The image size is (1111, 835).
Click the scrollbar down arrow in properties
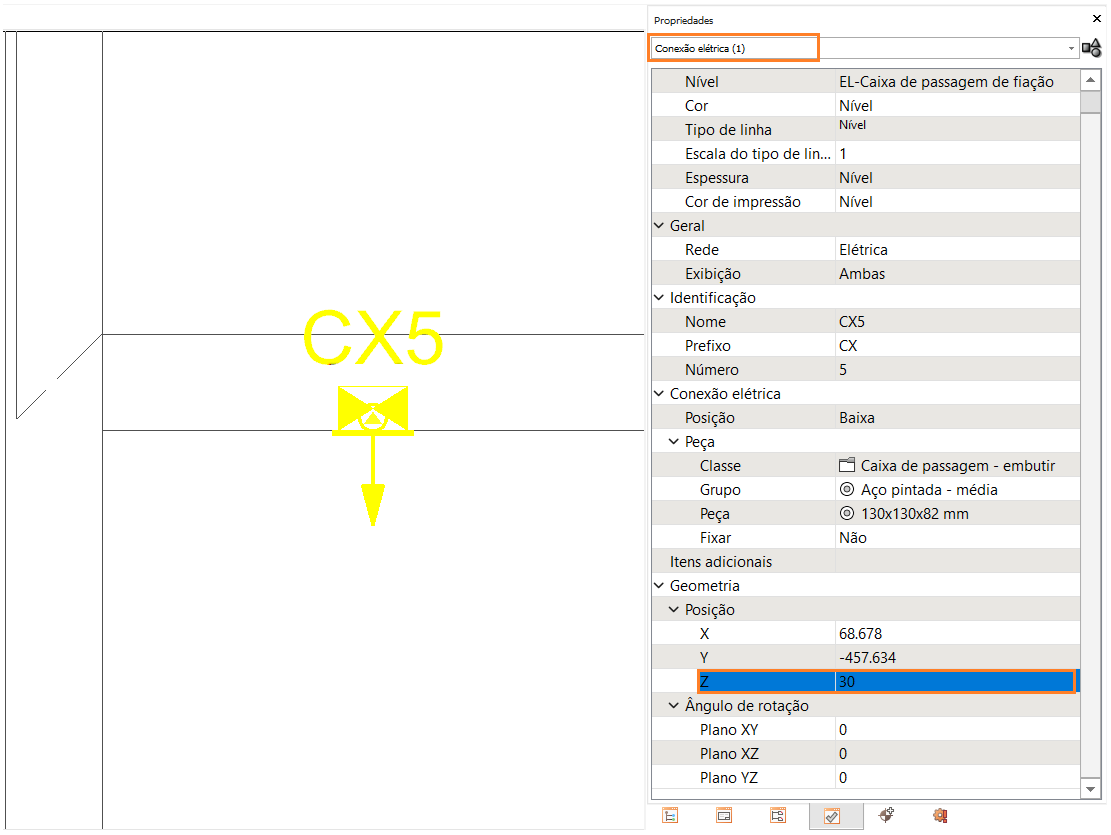pos(1090,788)
